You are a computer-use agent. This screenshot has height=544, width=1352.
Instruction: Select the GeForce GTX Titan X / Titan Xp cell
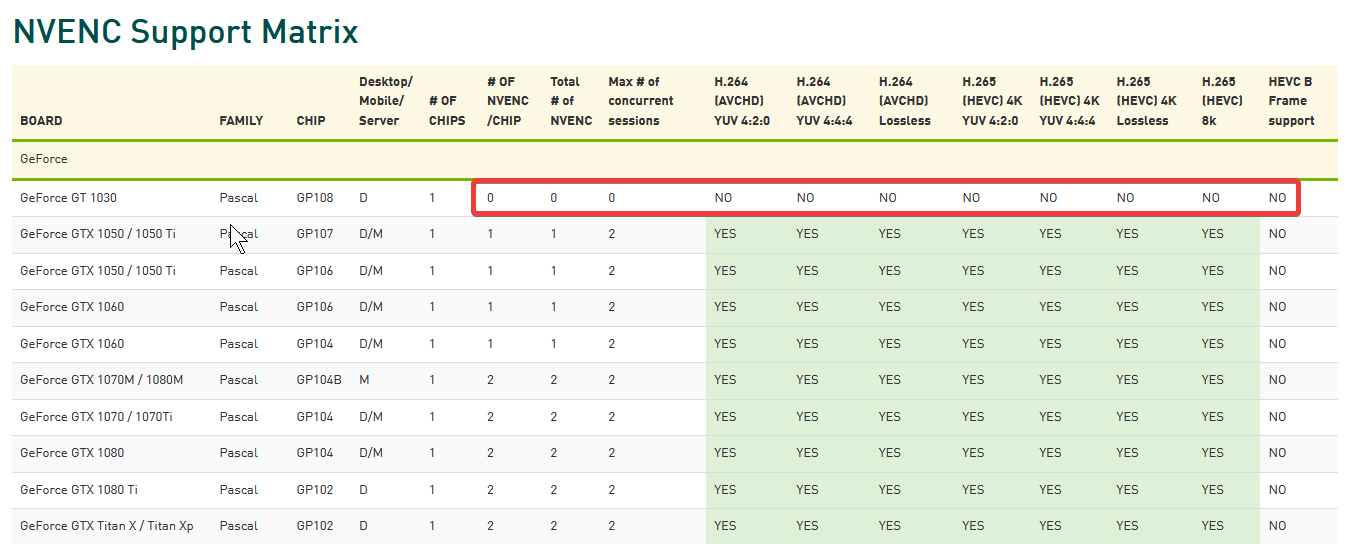click(106, 526)
